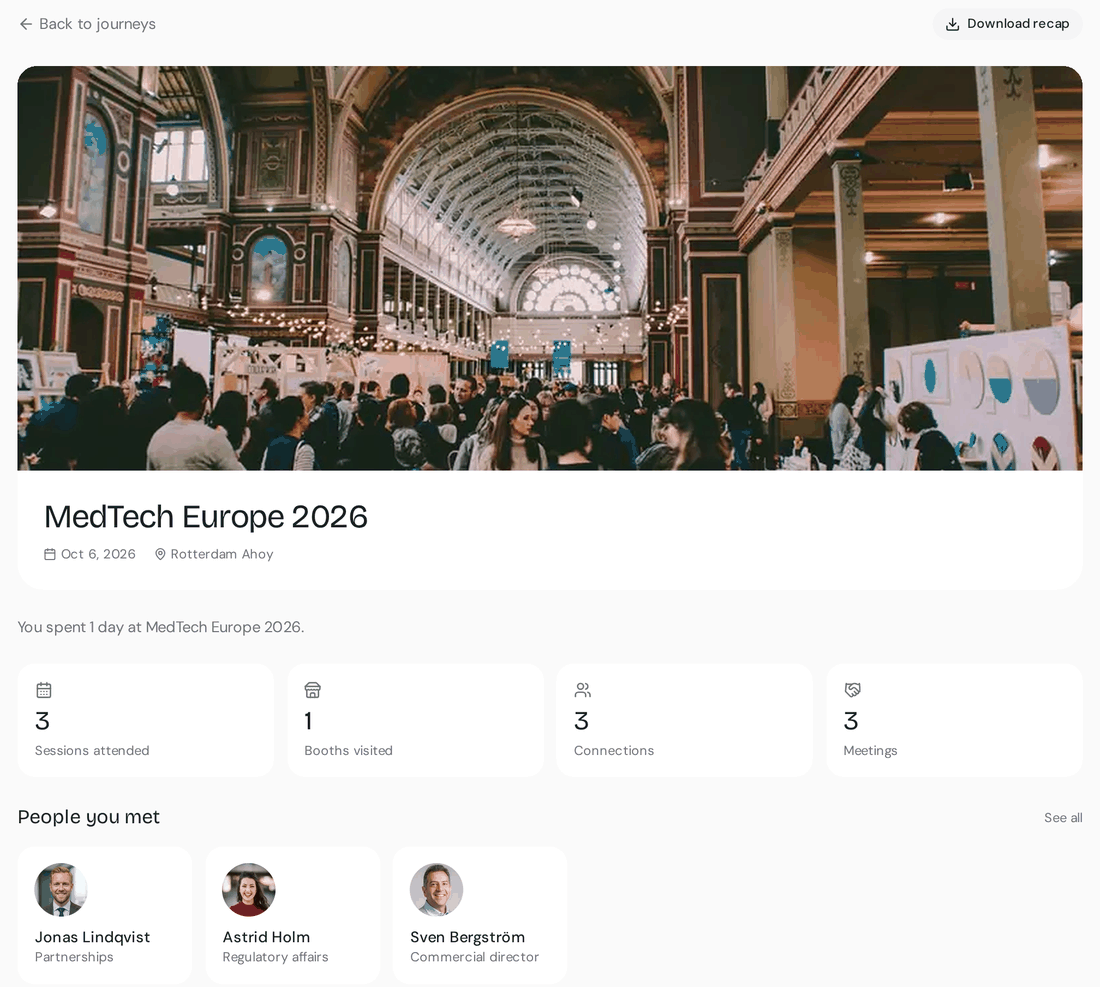Go back to journeys
The width and height of the screenshot is (1100, 987).
click(87, 24)
